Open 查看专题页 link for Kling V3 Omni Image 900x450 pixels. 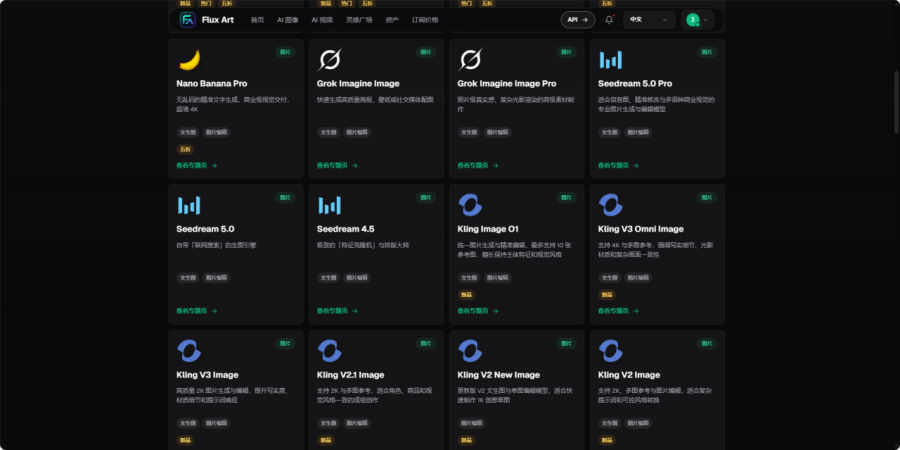coord(619,311)
